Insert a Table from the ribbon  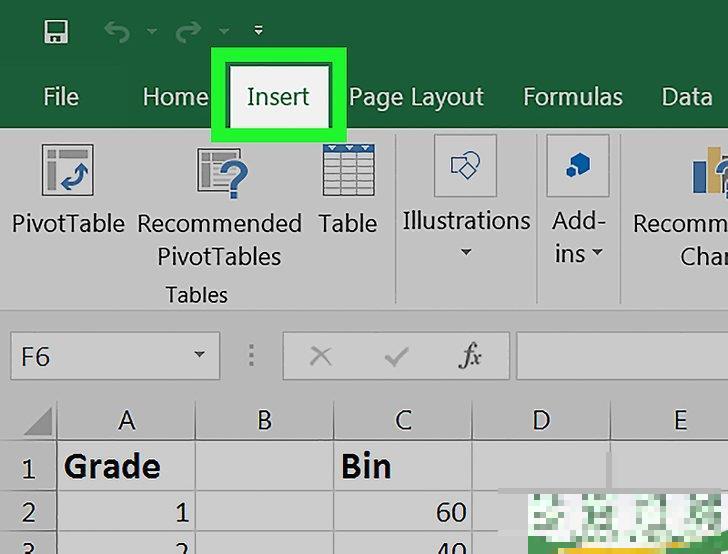(x=348, y=189)
